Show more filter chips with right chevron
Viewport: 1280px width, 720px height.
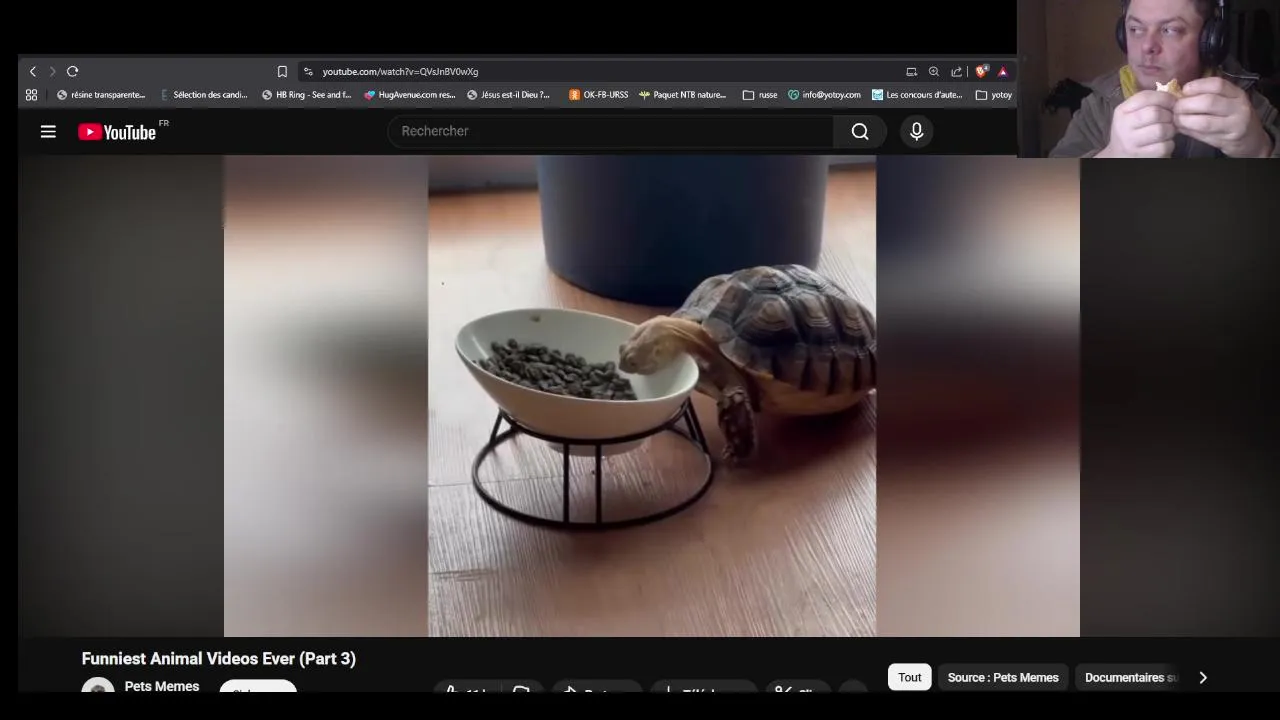[x=1203, y=677]
